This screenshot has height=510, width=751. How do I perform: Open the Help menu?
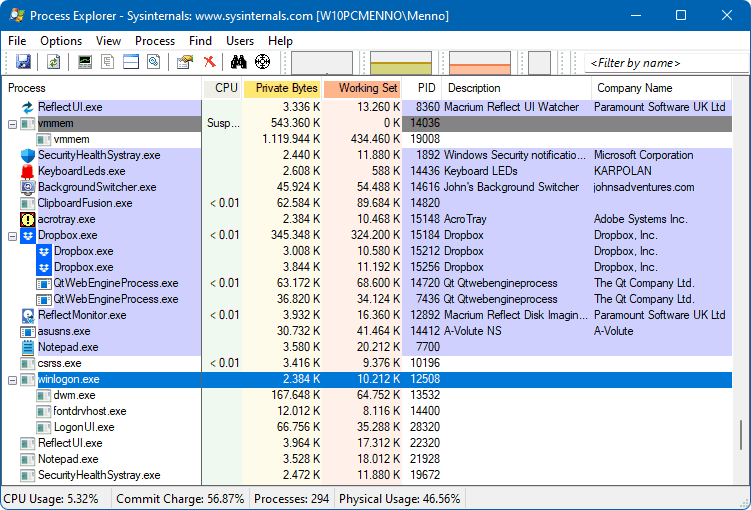tap(280, 41)
